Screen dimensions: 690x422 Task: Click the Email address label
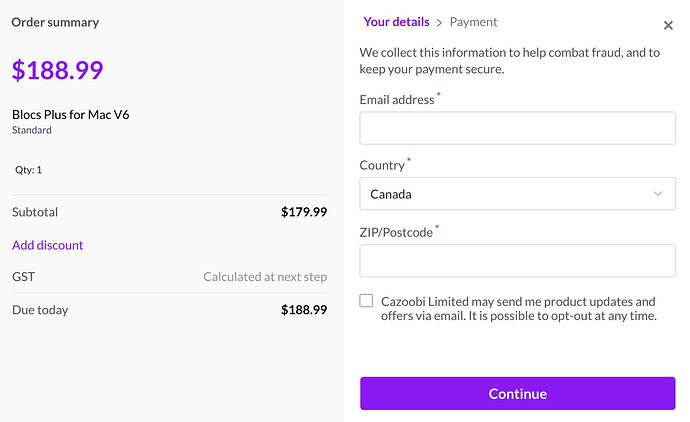click(x=397, y=100)
